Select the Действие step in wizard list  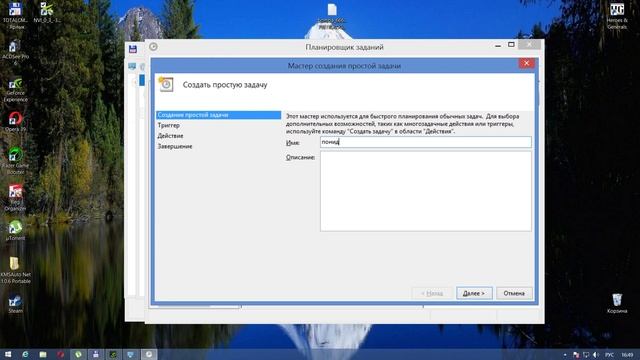pyautogui.click(x=170, y=136)
